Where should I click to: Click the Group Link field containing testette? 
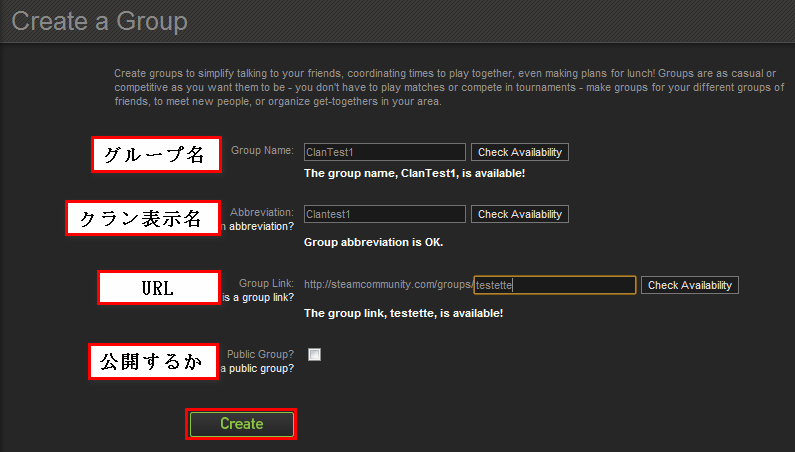click(555, 285)
